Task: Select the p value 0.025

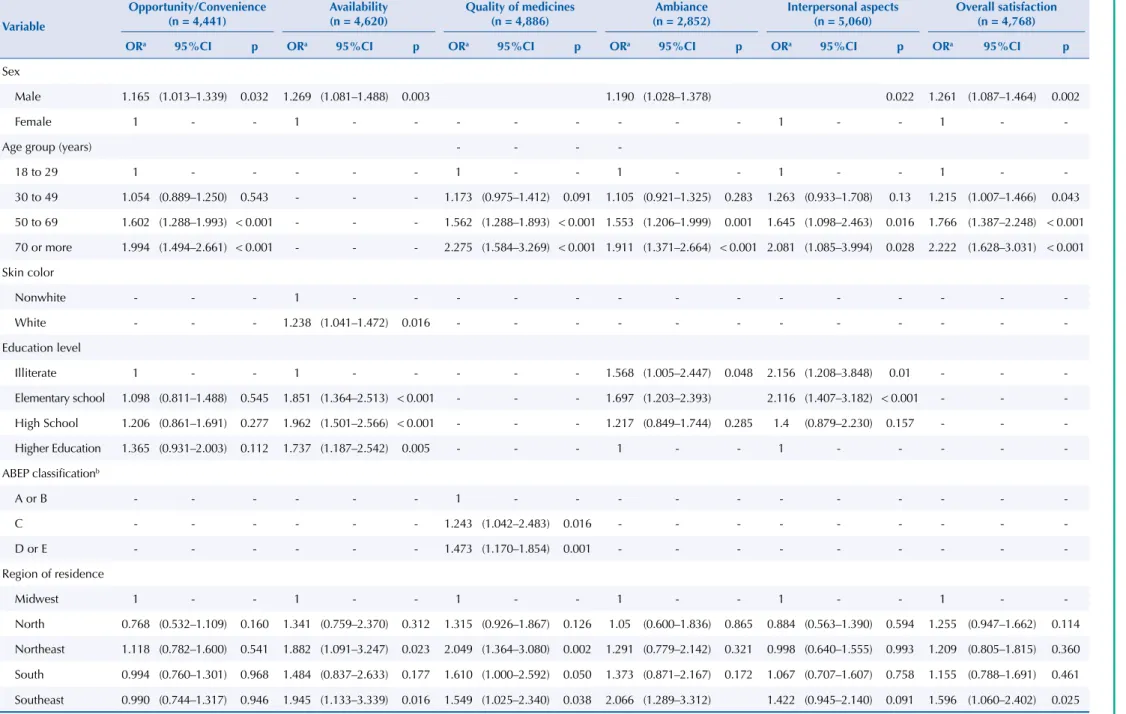Action: [1066, 700]
